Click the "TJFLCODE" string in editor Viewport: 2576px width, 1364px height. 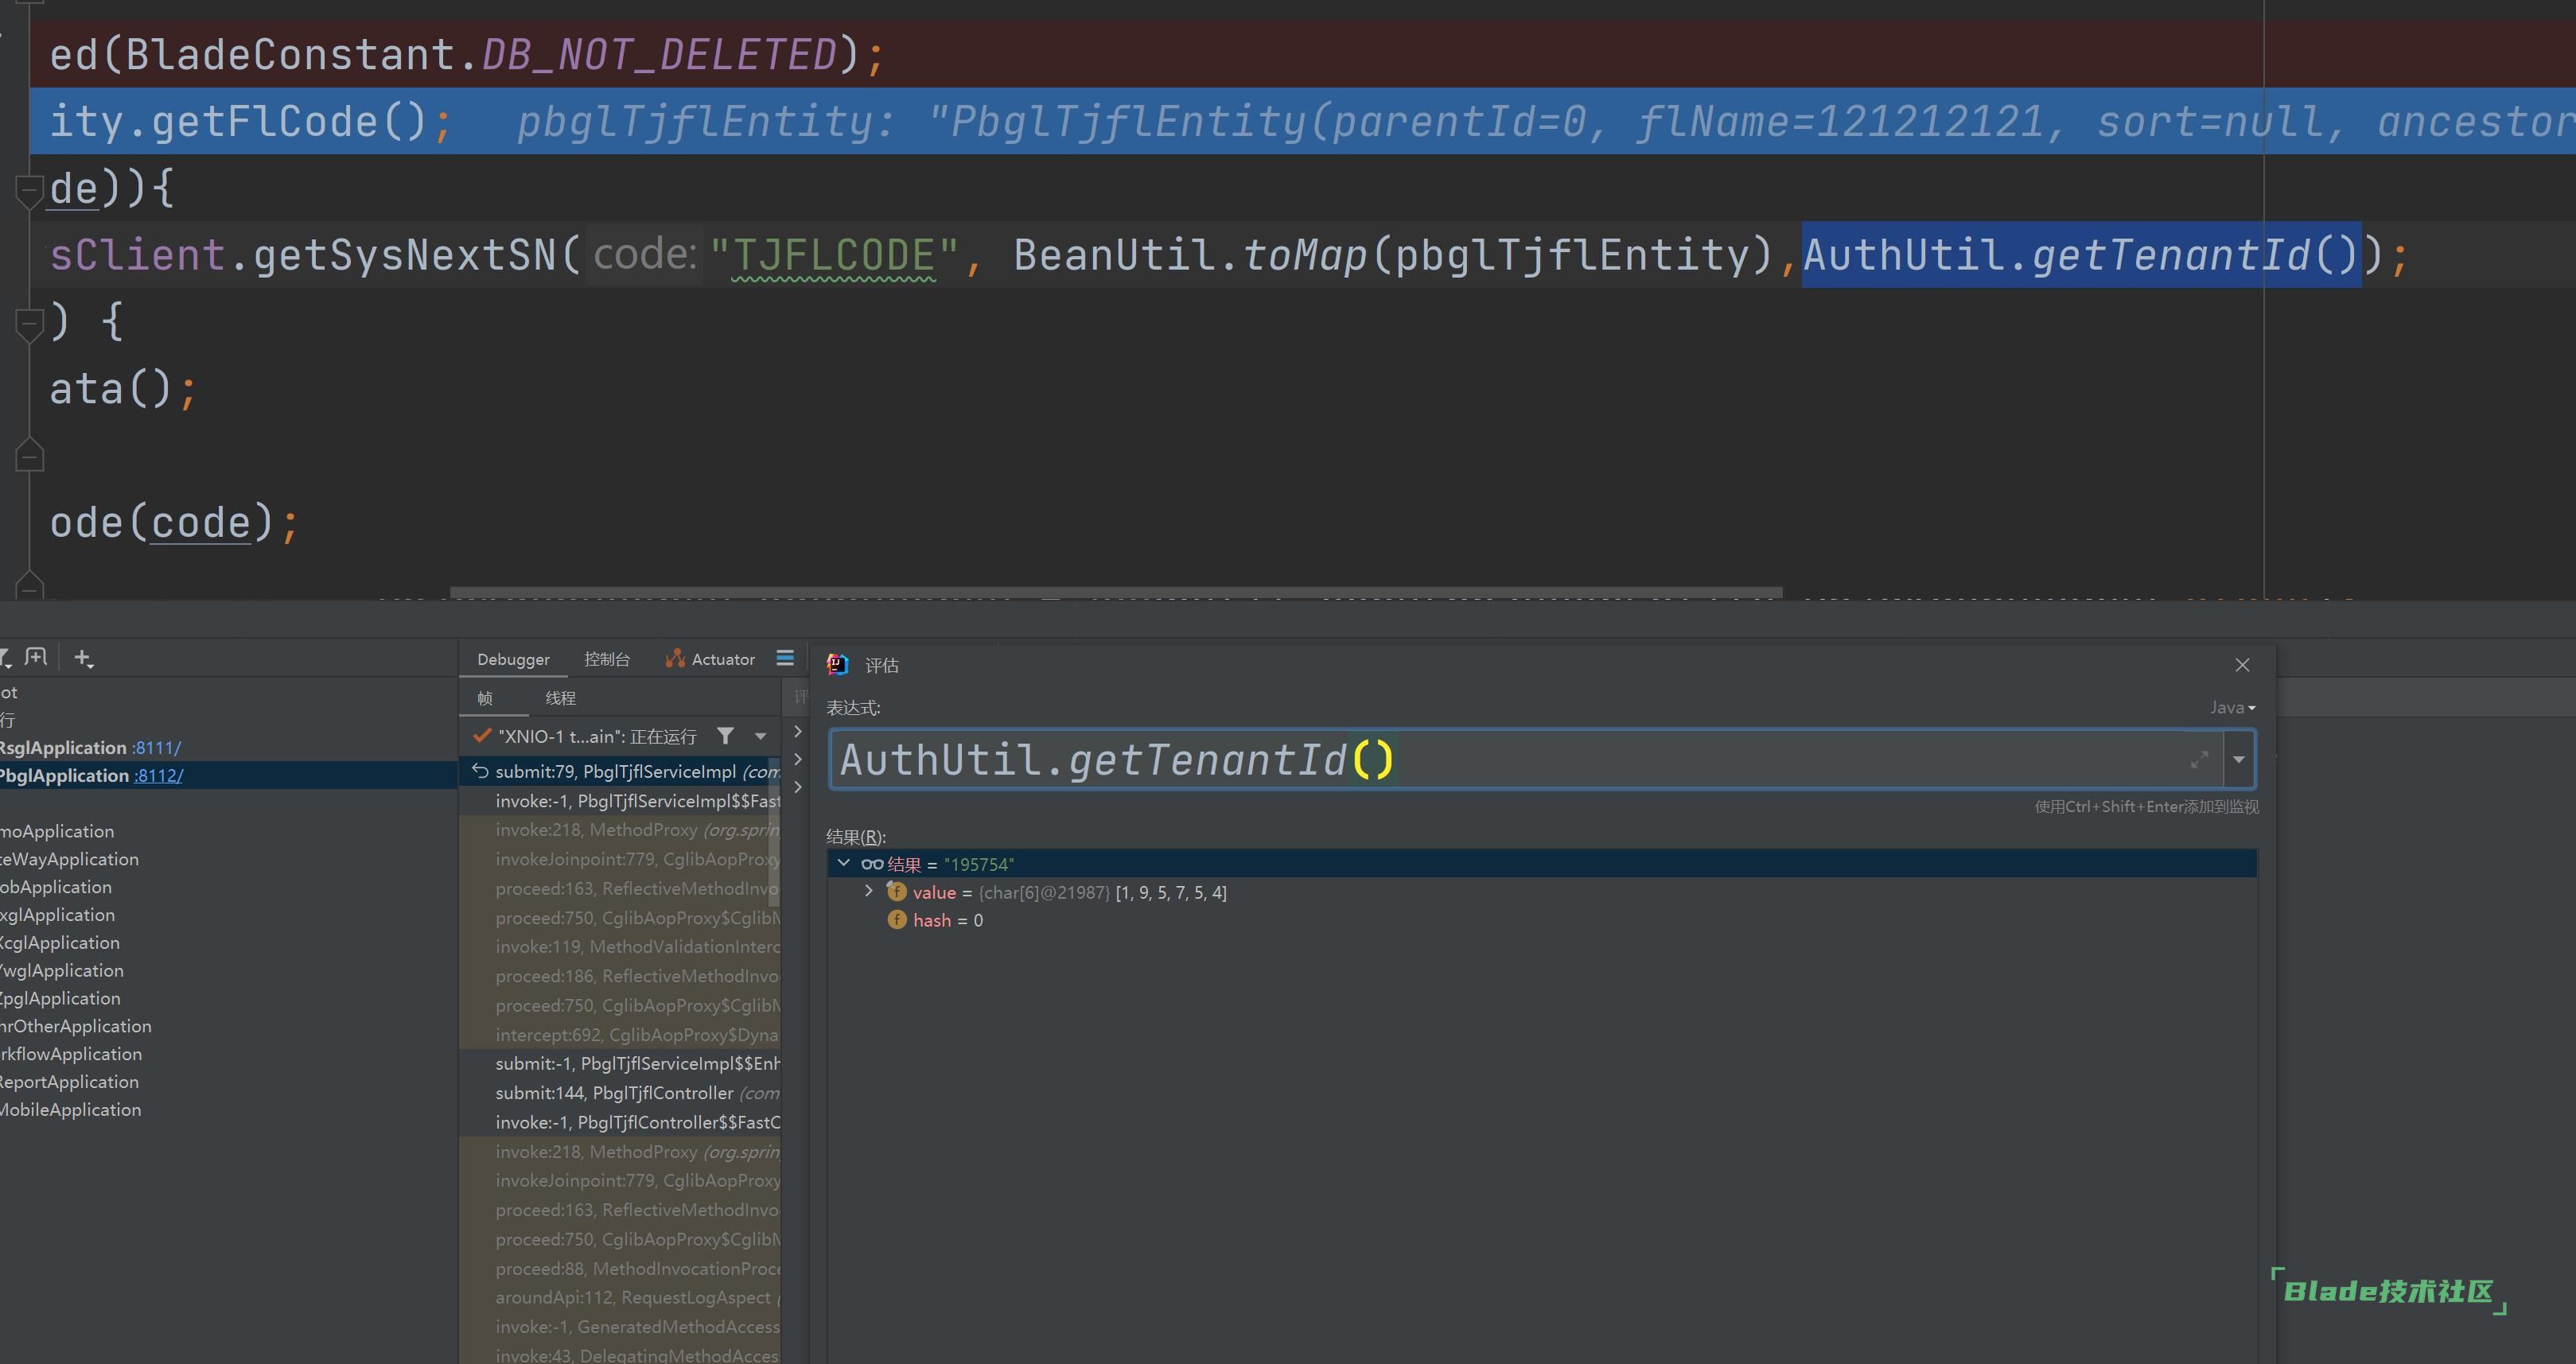(834, 255)
